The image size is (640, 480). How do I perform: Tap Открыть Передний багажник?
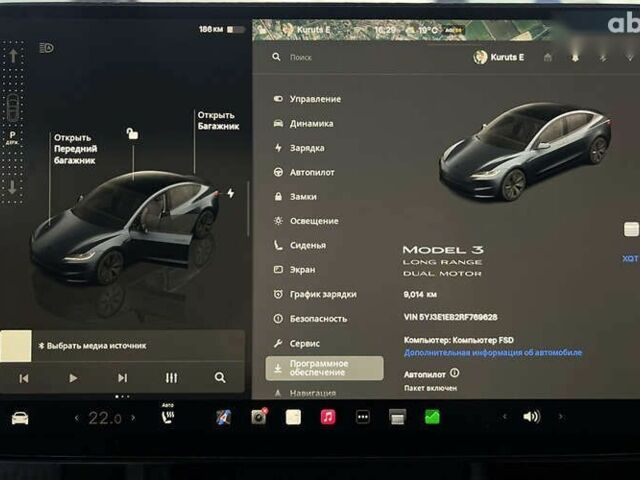[76, 149]
